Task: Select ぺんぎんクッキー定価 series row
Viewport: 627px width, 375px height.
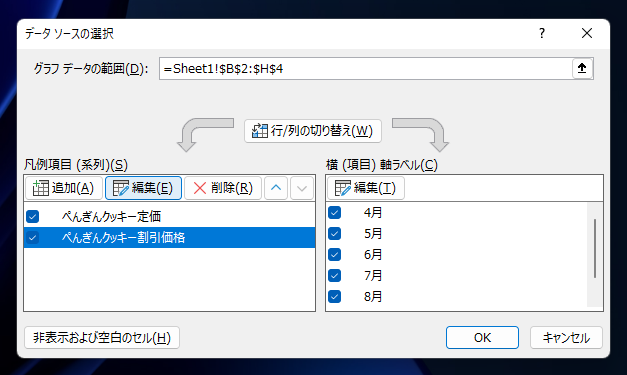Action: [170, 217]
